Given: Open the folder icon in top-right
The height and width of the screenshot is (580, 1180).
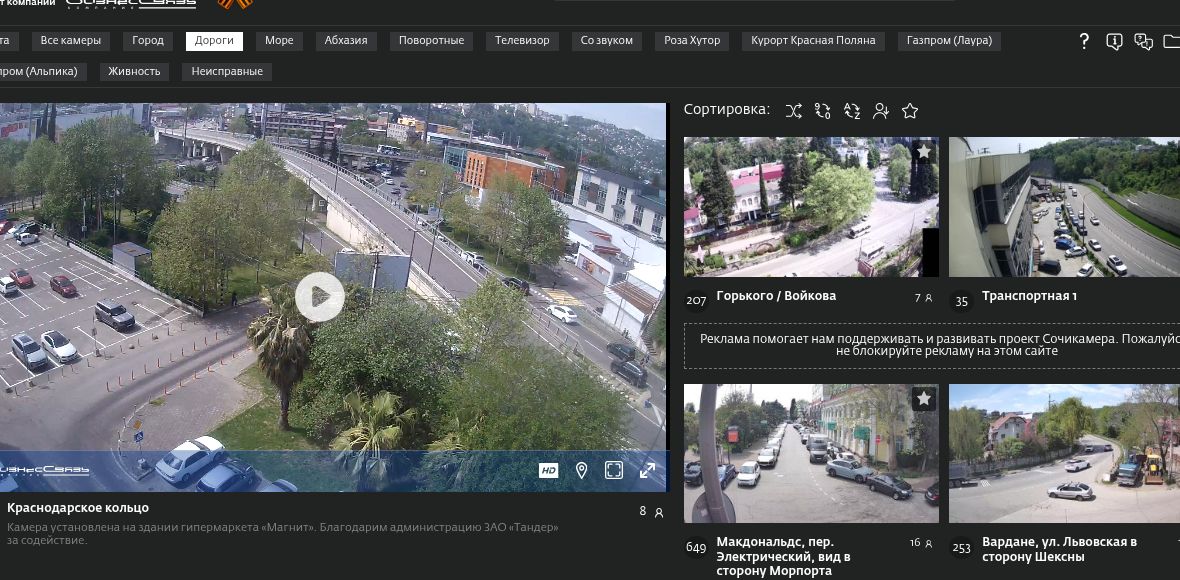Looking at the screenshot, I should coord(1171,41).
